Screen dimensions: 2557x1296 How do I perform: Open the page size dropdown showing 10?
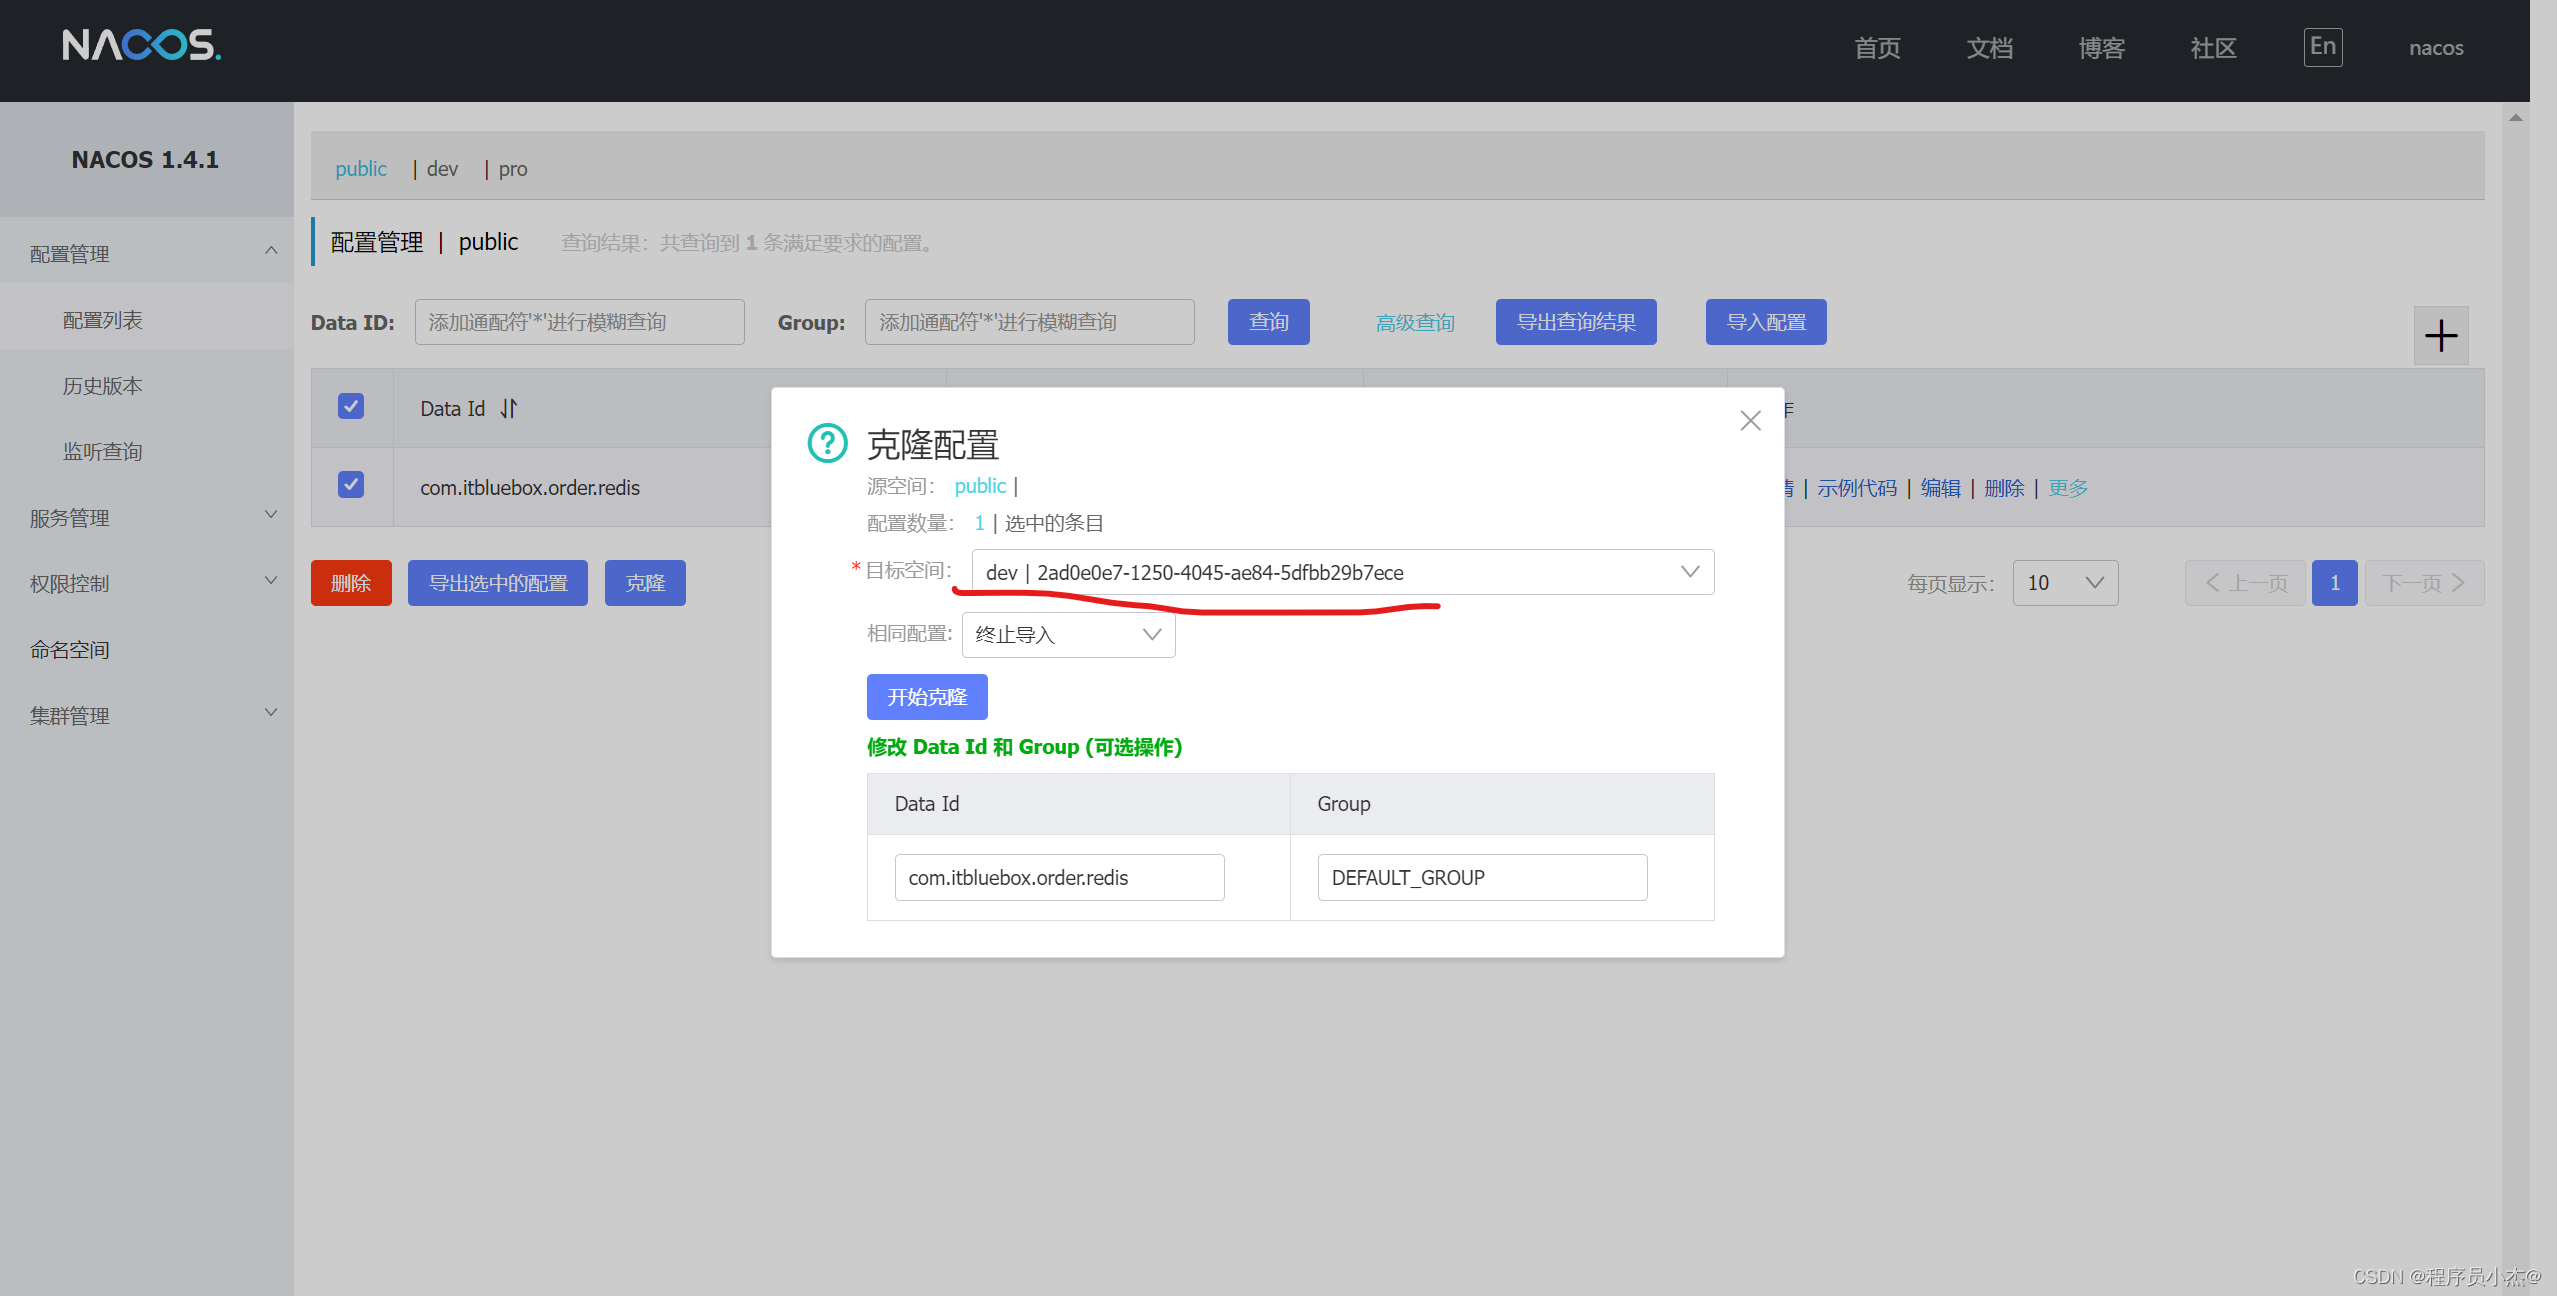2065,583
